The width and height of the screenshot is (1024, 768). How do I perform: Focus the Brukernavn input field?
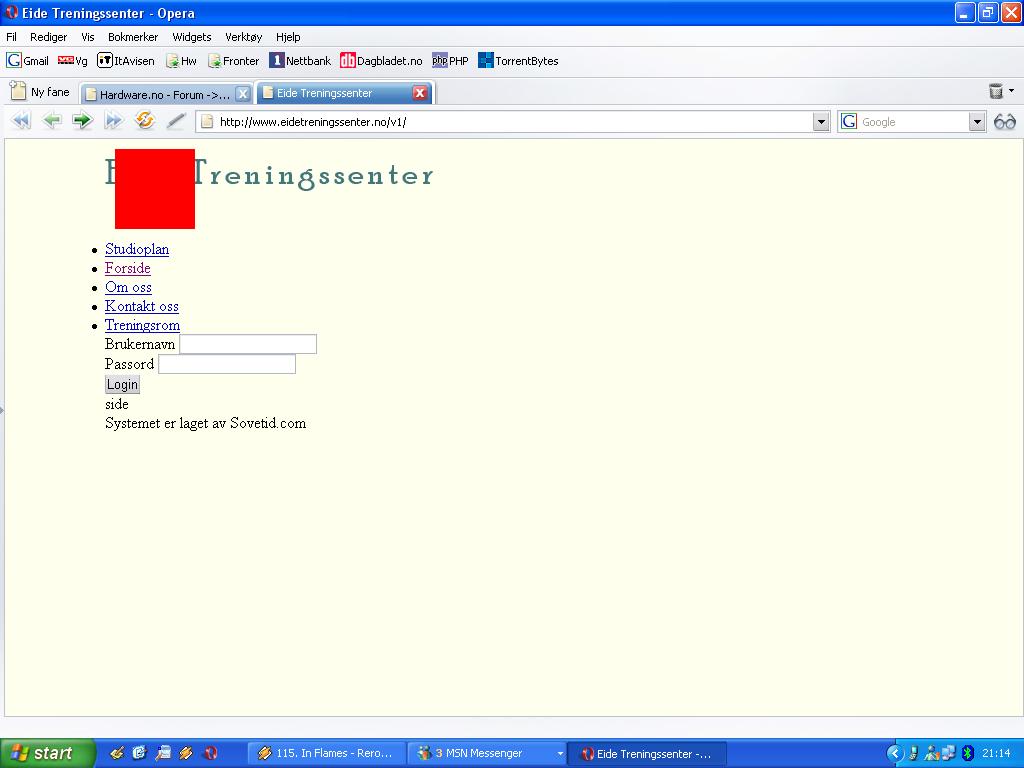tap(248, 344)
